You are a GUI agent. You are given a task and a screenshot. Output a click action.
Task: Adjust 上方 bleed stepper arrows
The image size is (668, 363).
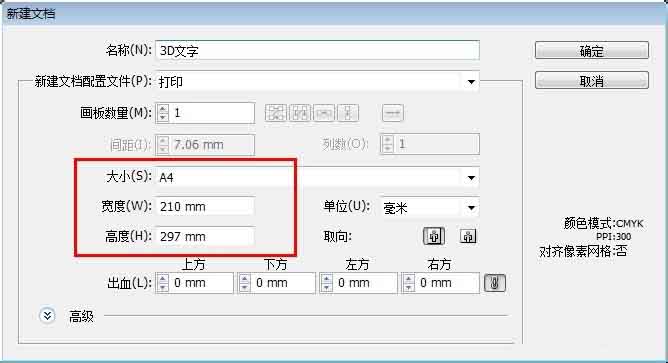coord(163,283)
